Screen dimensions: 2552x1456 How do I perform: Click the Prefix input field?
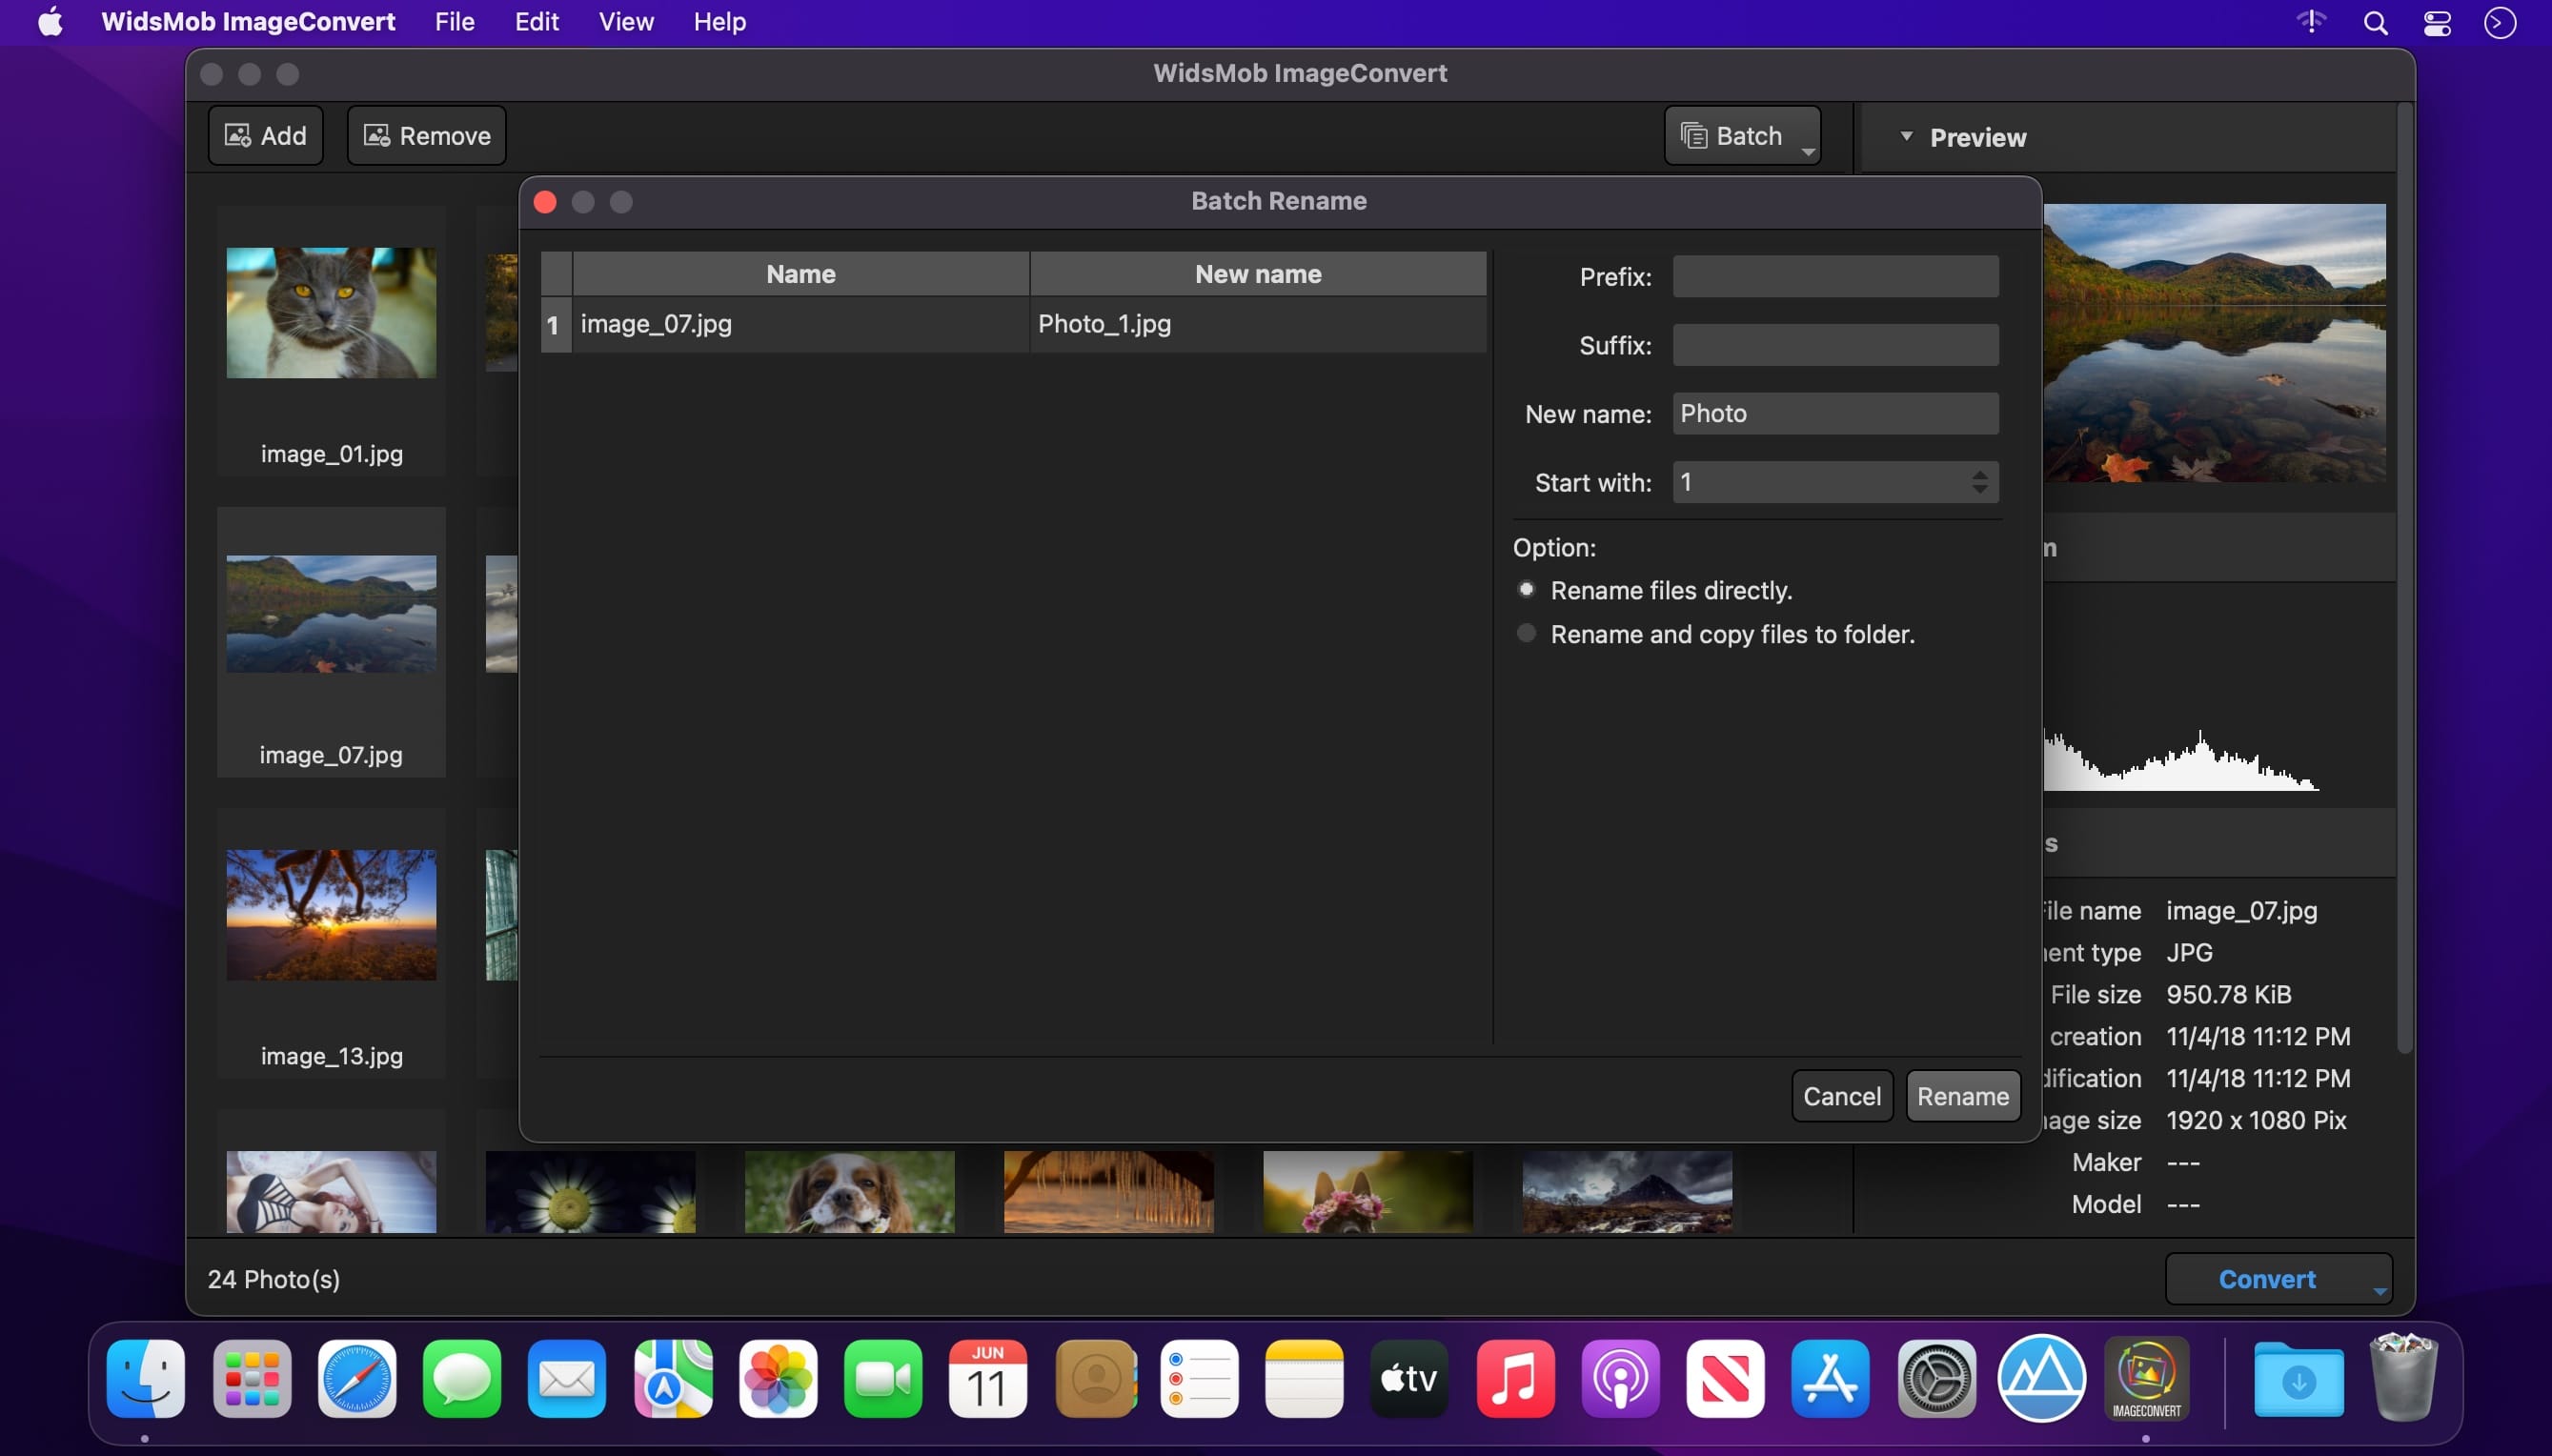[1835, 276]
